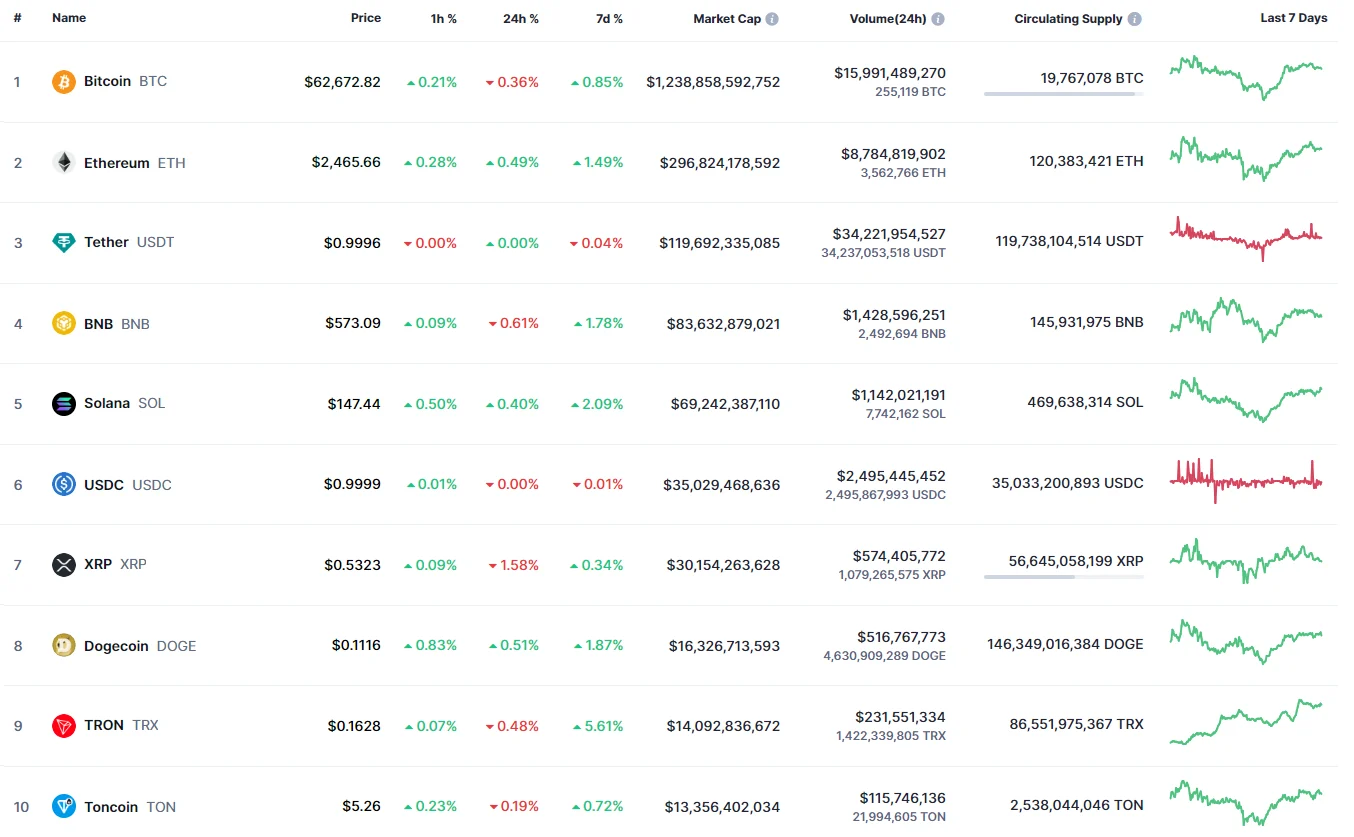Sort by the 24h % column header
1354x837 pixels.
pos(520,19)
